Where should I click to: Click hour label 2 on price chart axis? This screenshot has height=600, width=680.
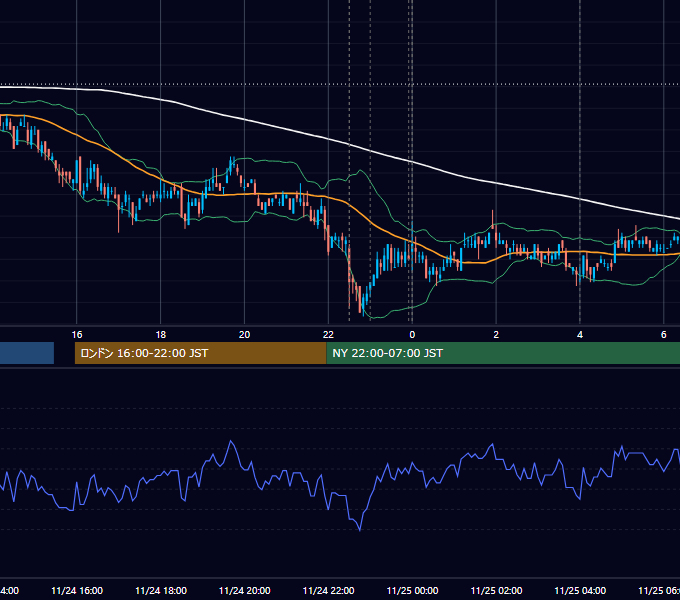[496, 335]
